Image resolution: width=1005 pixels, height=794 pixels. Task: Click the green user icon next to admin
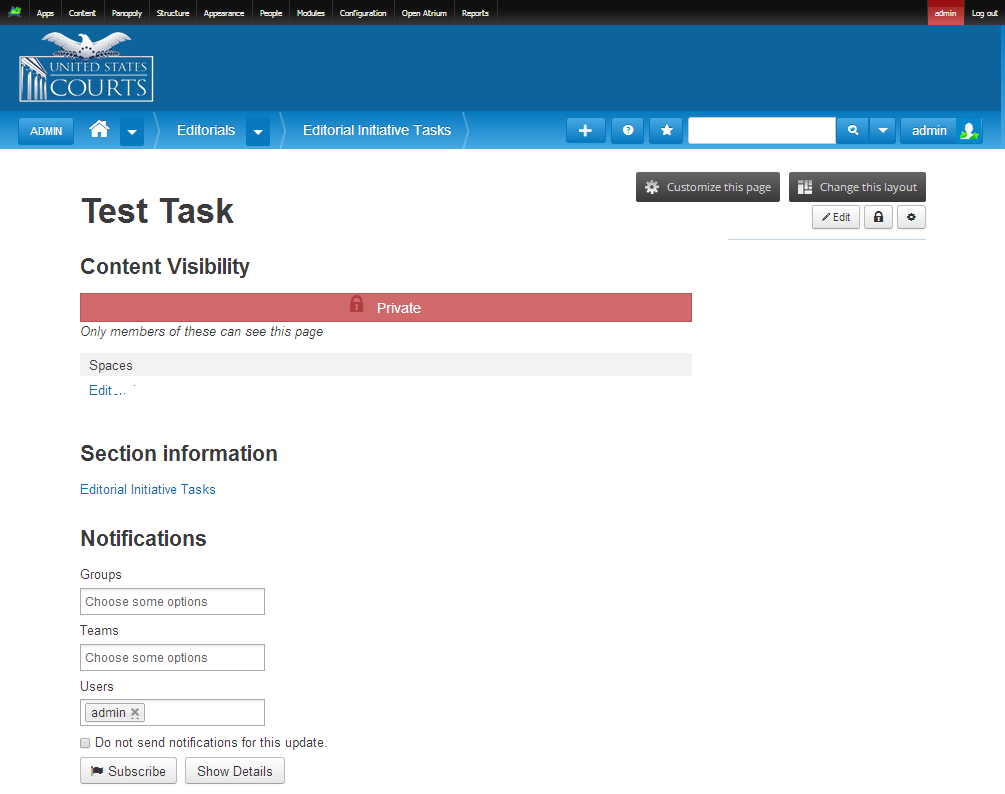pos(968,130)
